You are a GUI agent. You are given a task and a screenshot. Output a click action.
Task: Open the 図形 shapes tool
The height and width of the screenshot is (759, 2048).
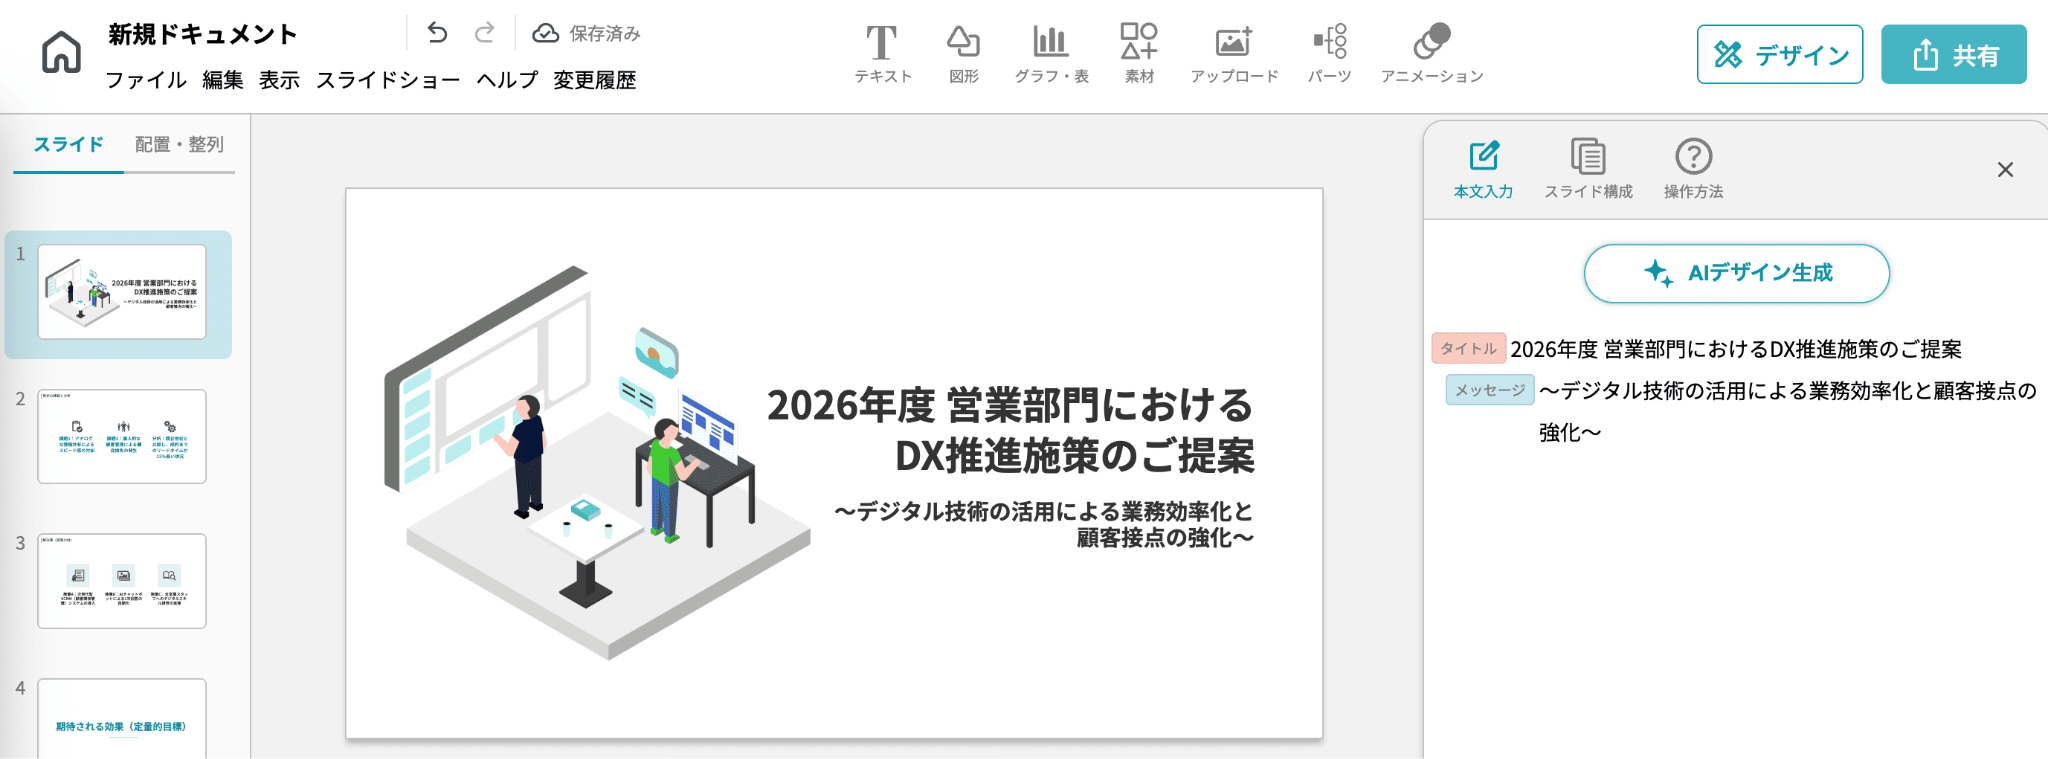963,54
